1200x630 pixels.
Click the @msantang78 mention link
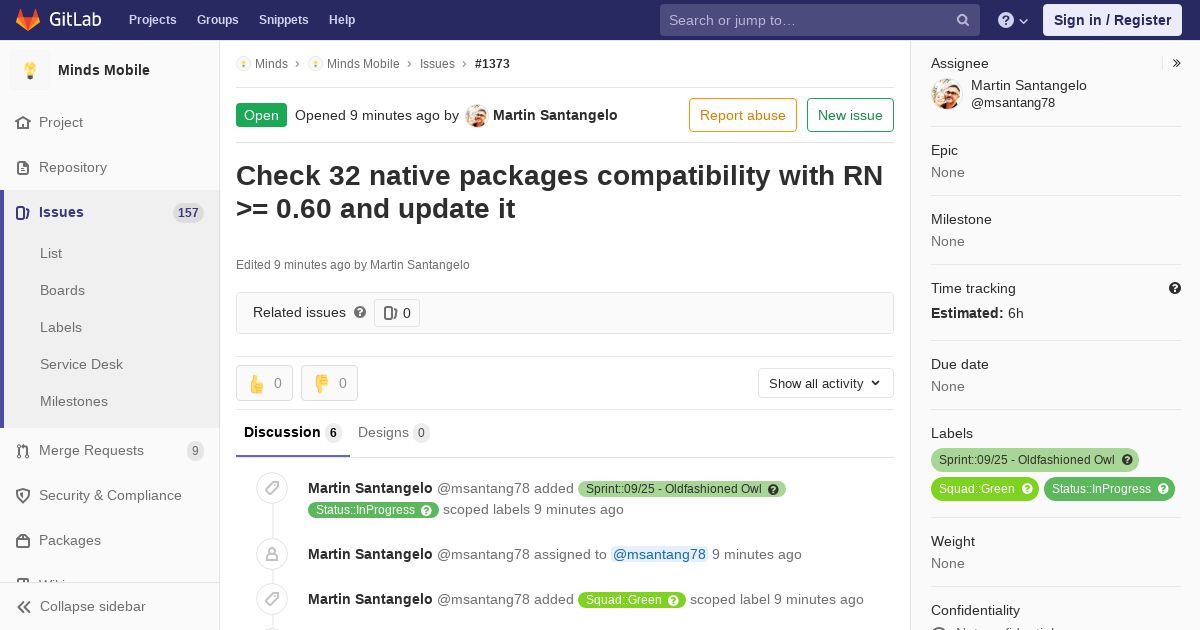tap(659, 554)
